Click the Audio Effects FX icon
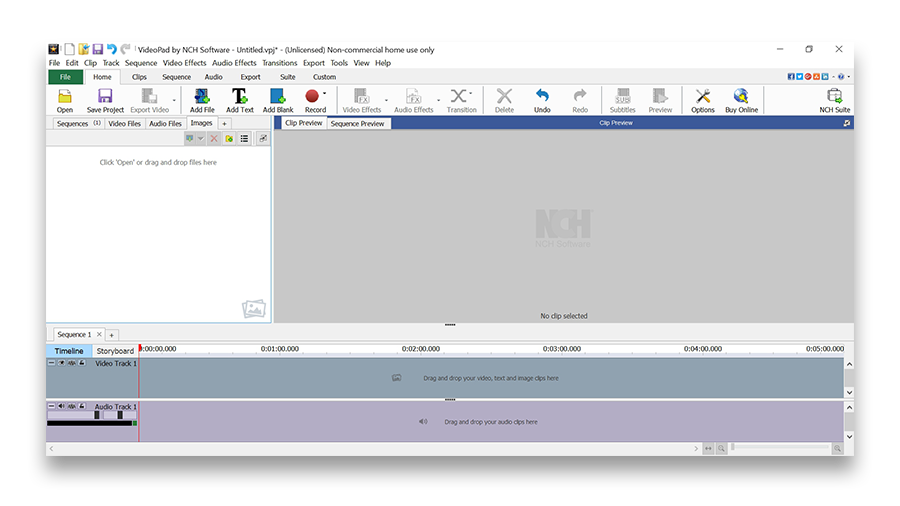This screenshot has height=506, width=900. tap(413, 96)
